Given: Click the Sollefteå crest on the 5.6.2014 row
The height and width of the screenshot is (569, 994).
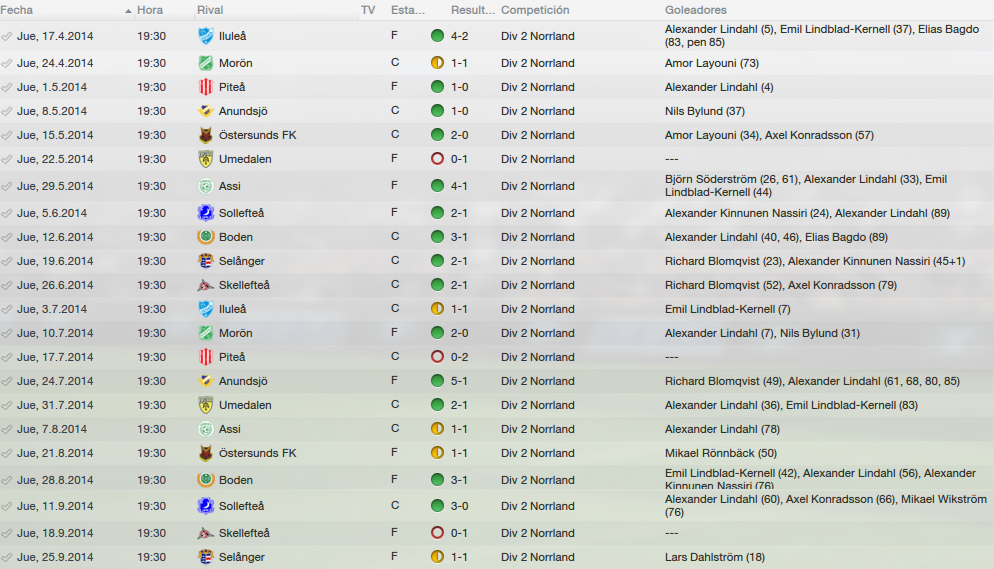Looking at the screenshot, I should [x=205, y=213].
